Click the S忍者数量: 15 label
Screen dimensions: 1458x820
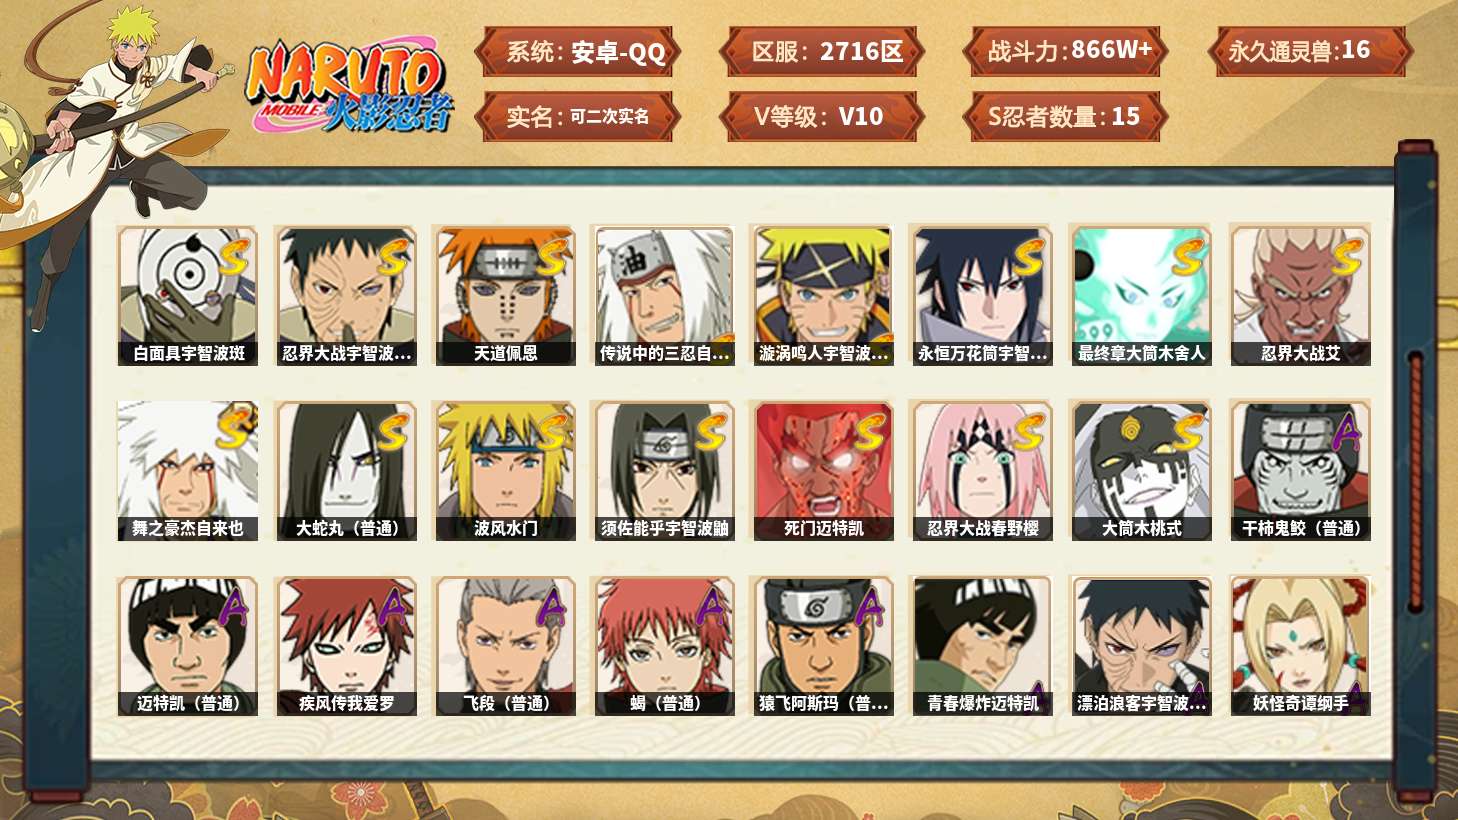click(x=1065, y=117)
